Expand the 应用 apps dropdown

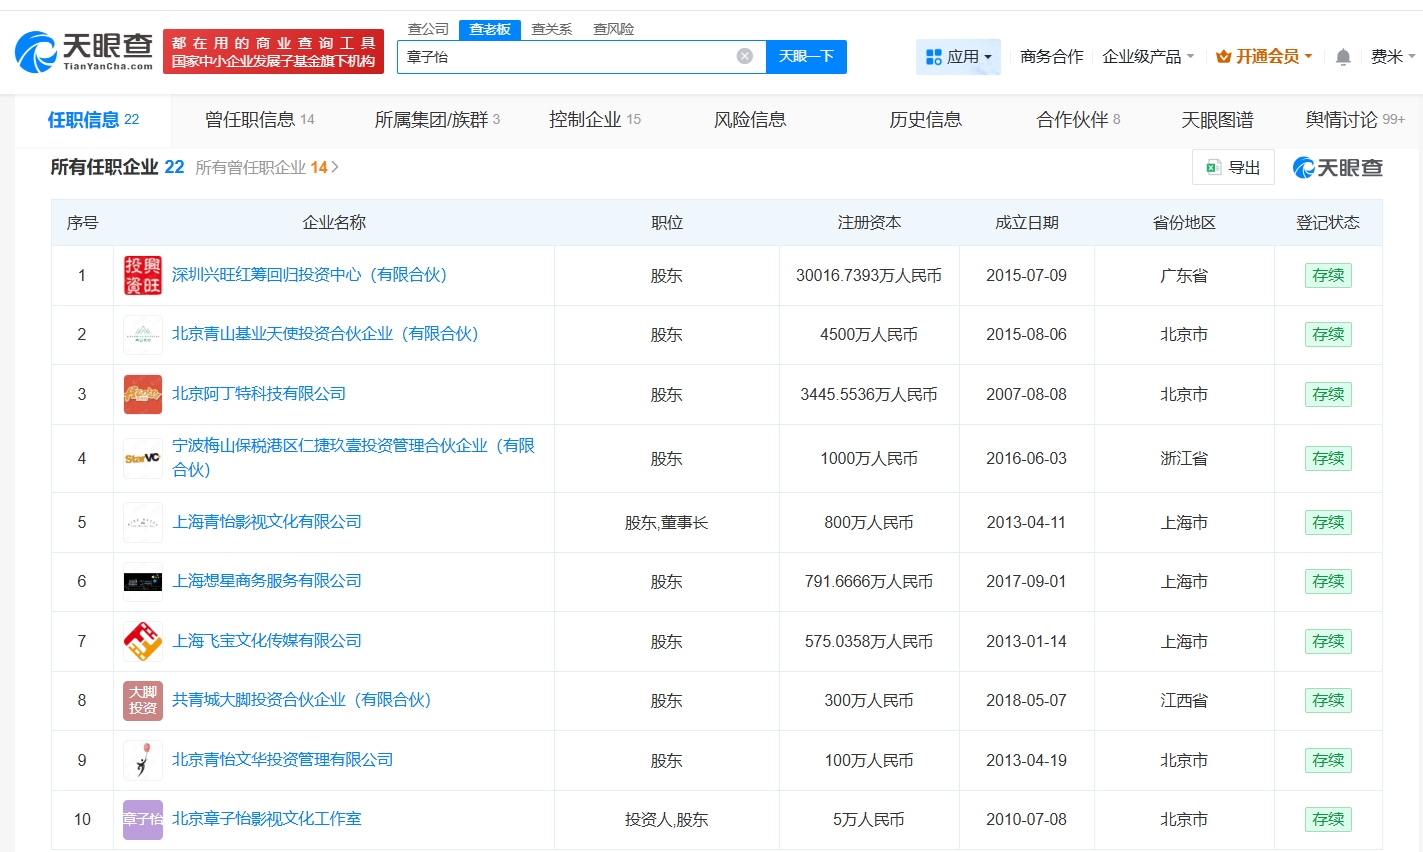[x=958, y=57]
